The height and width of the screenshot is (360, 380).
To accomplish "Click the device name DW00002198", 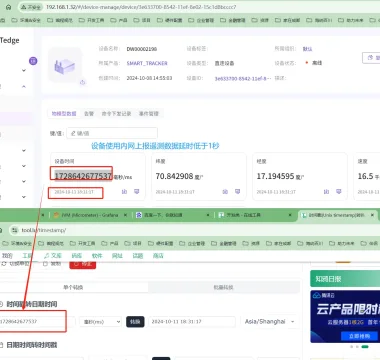I will tap(142, 49).
